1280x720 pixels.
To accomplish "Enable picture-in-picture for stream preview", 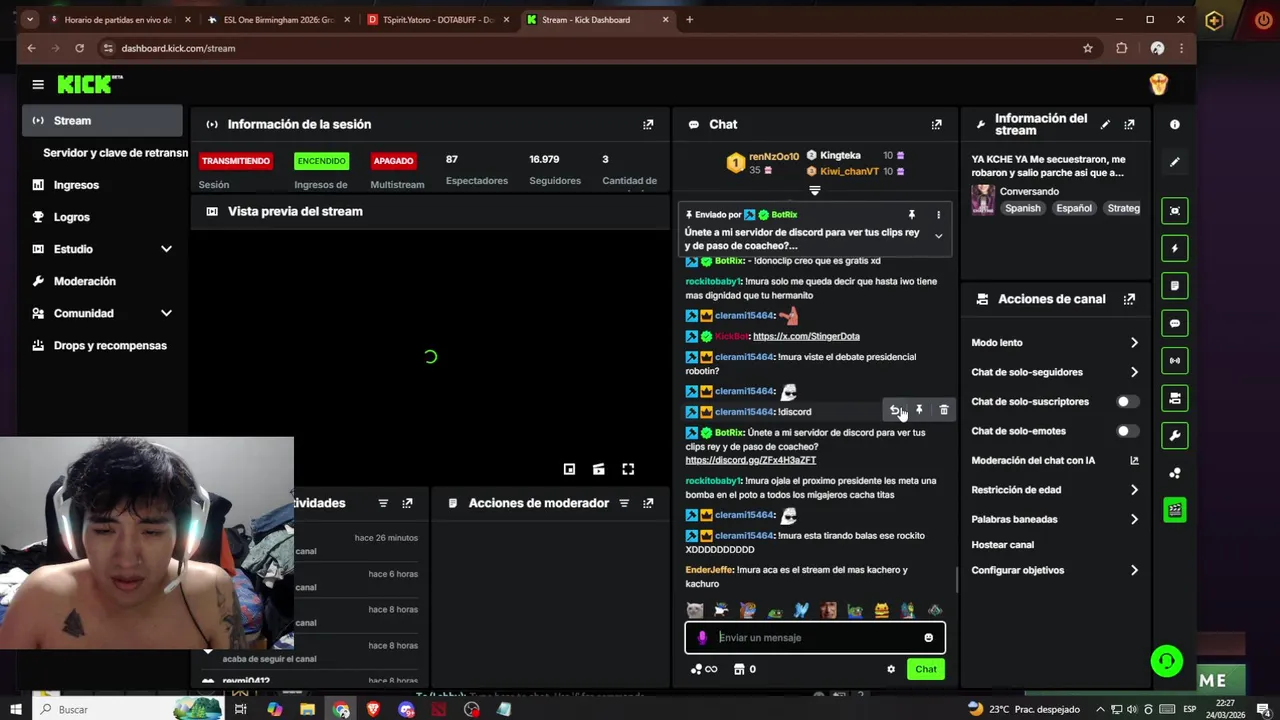I will pos(569,469).
